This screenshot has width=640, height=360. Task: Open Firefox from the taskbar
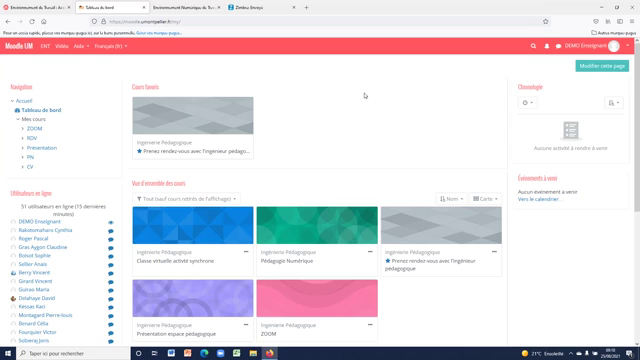pyautogui.click(x=269, y=353)
